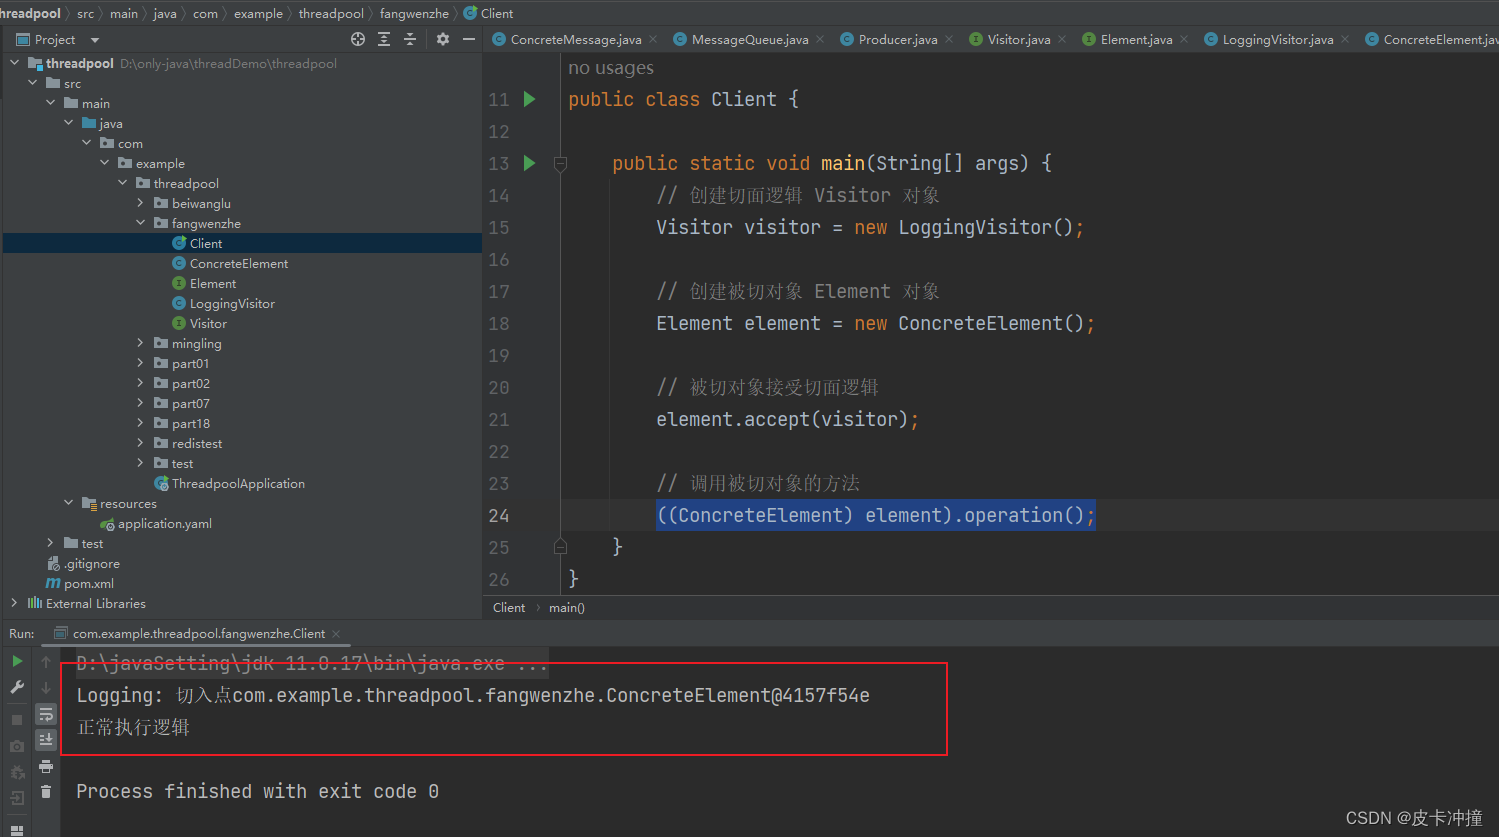
Task: Open Project panel settings gear
Action: tap(443, 39)
